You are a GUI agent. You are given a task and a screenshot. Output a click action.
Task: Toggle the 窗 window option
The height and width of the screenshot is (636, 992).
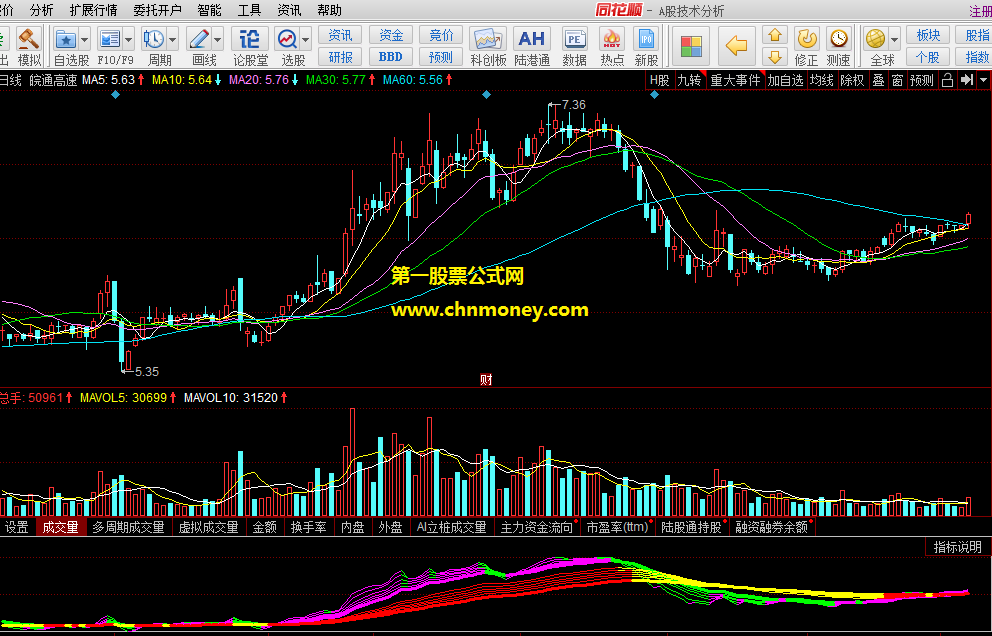[x=897, y=80]
